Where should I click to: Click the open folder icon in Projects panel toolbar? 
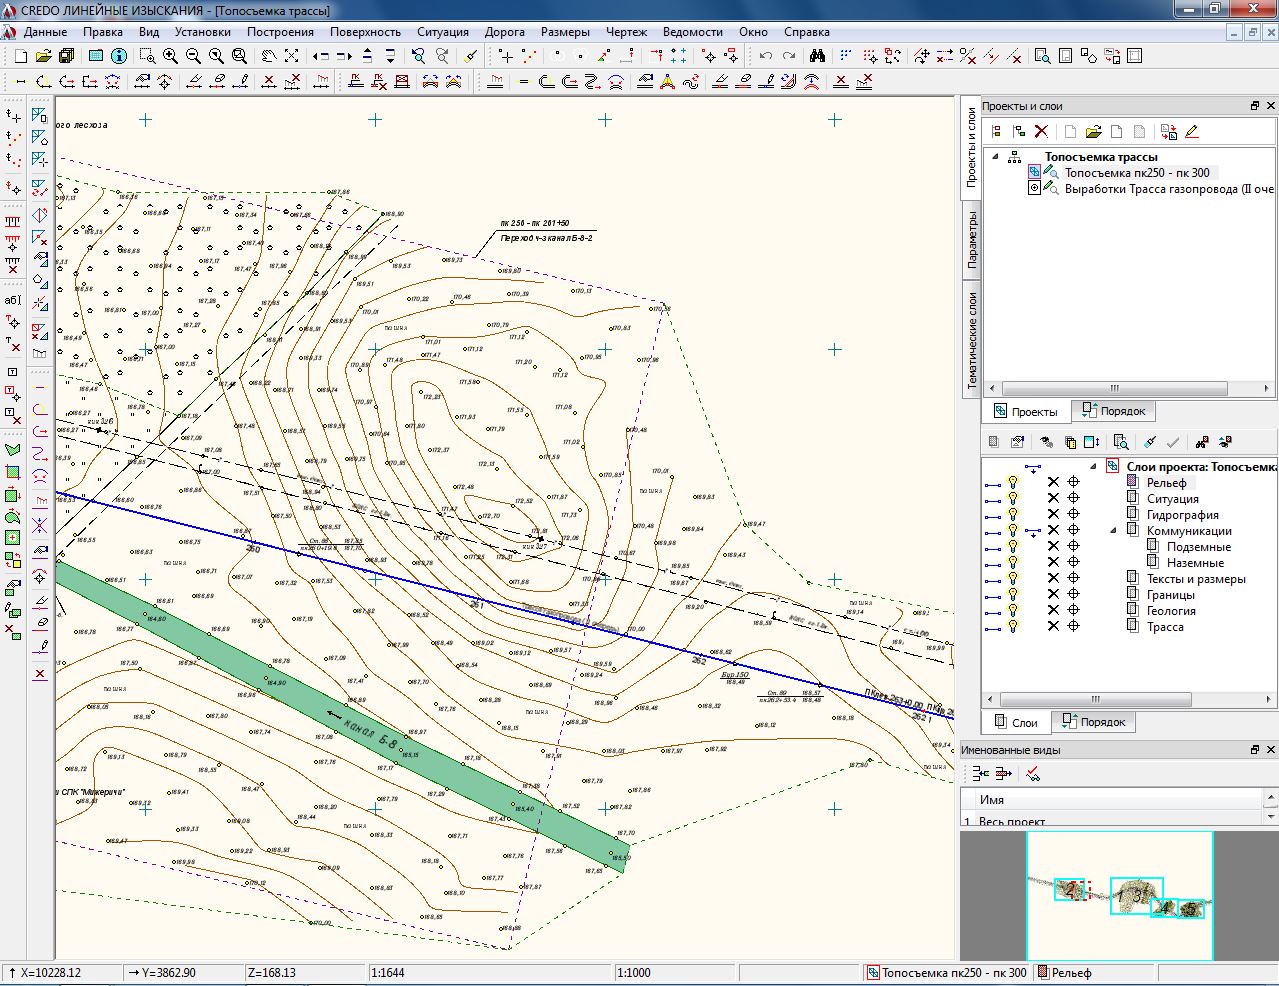tap(1093, 131)
